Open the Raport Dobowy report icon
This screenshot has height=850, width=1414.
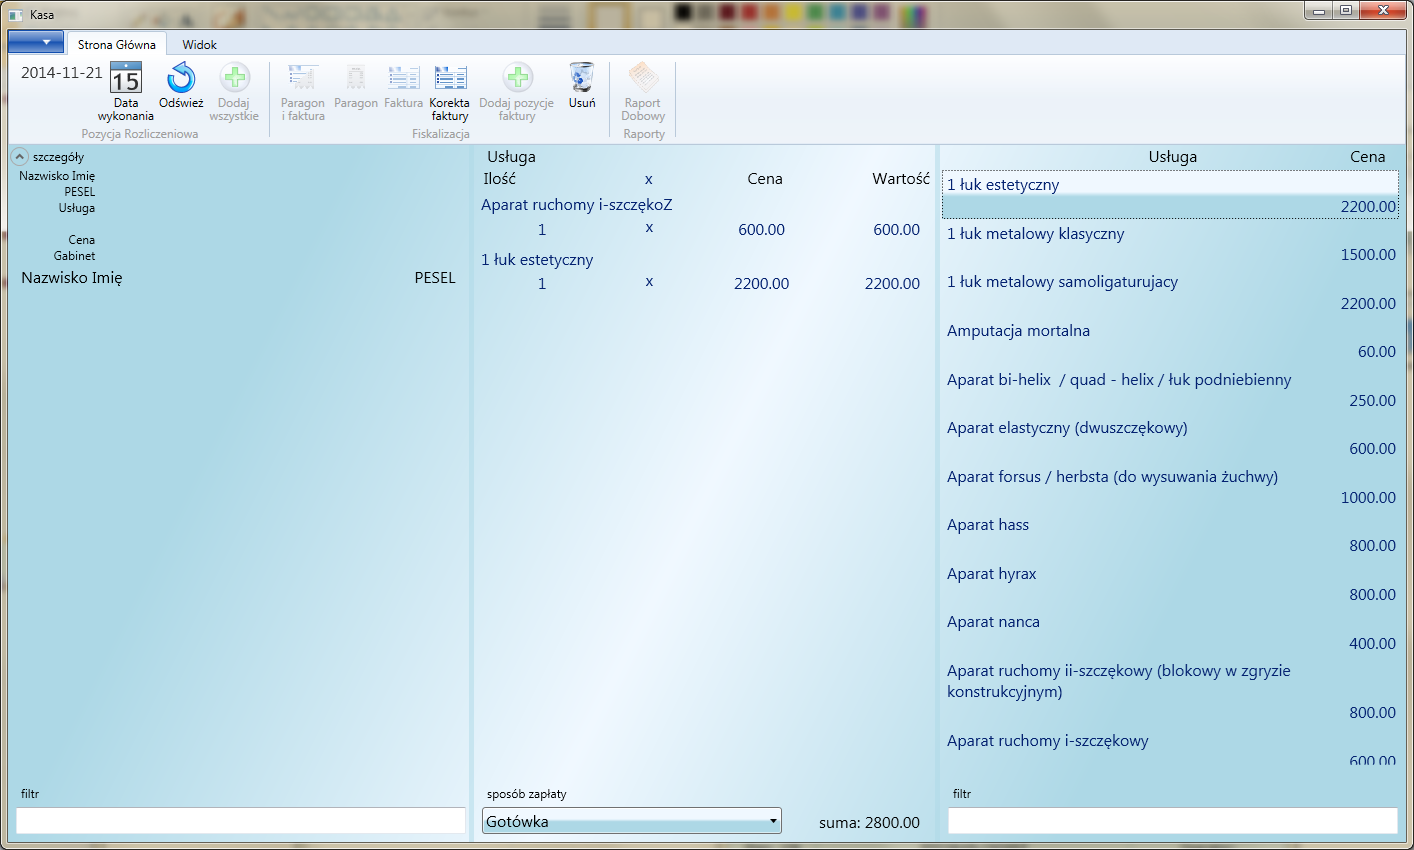click(x=643, y=78)
